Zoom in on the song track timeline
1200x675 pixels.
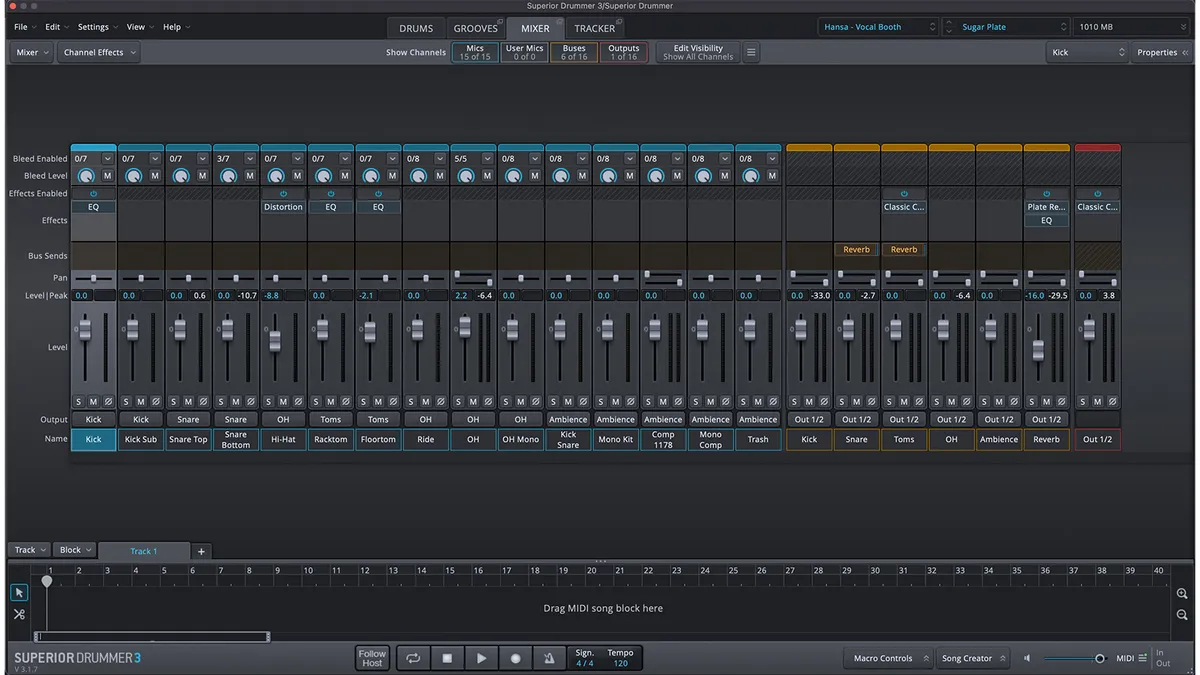point(1183,594)
